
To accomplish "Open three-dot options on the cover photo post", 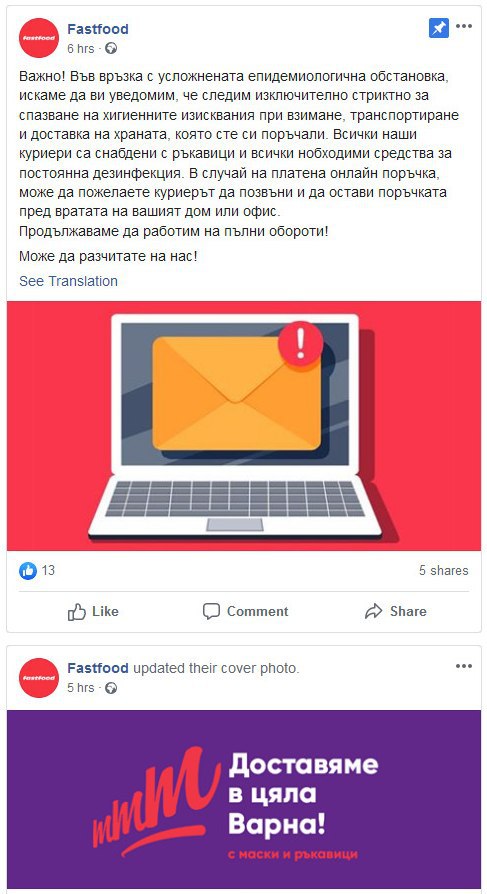I will pyautogui.click(x=464, y=666).
